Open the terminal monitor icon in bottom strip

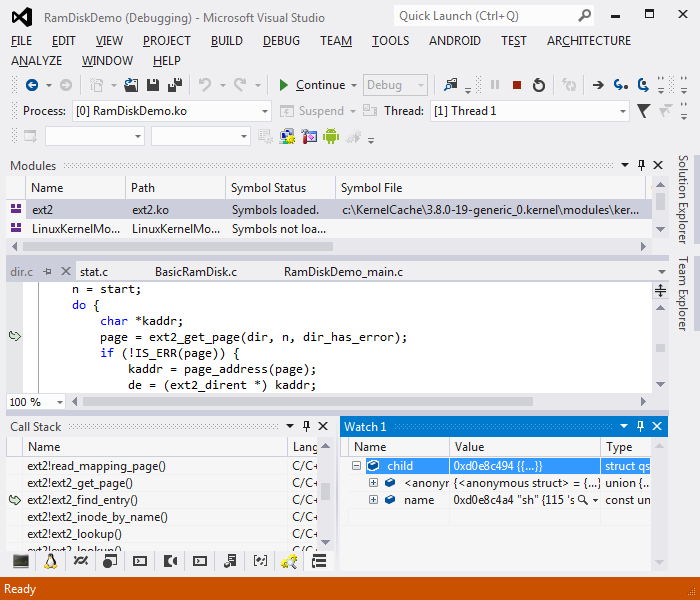coord(21,561)
